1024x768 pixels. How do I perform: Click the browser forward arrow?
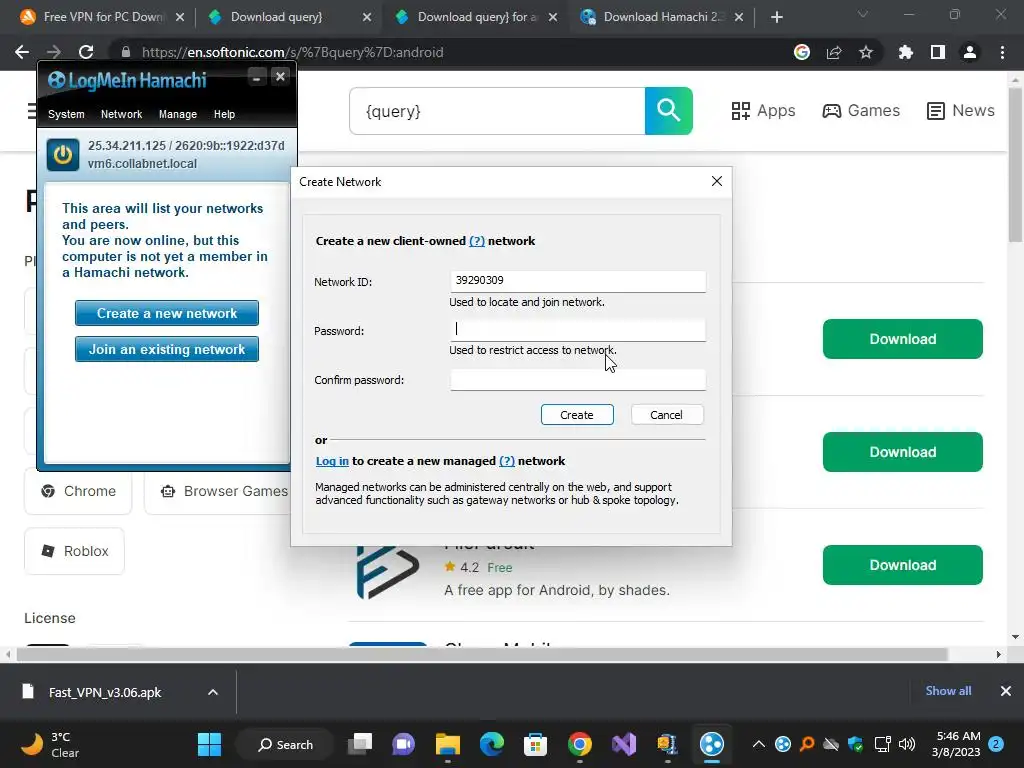(54, 52)
